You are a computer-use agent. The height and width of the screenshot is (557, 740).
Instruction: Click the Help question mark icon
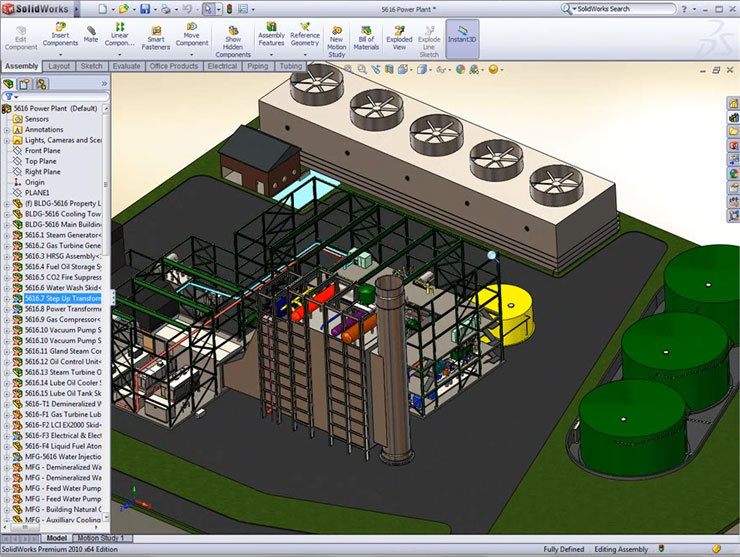(684, 9)
